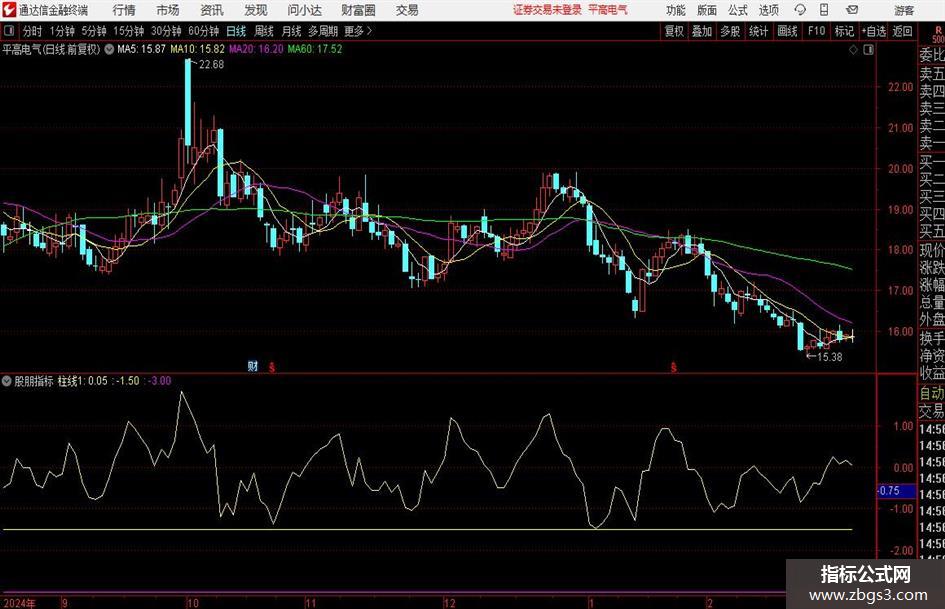
Task: Open the 发现 menu
Action: point(256,10)
